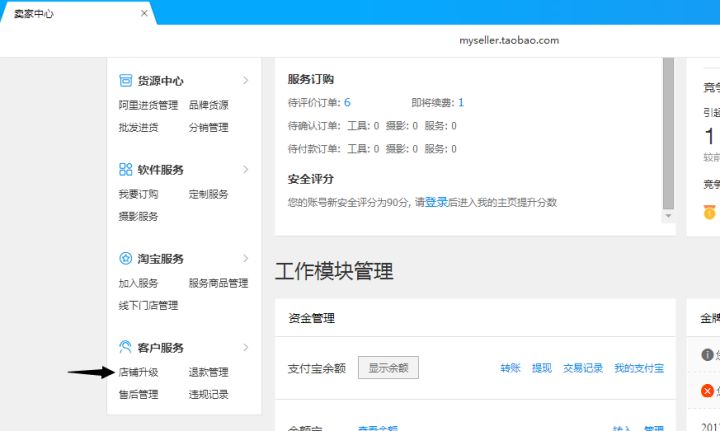The image size is (720, 431).
Task: Click the 服务订购 heading
Action: pos(311,79)
